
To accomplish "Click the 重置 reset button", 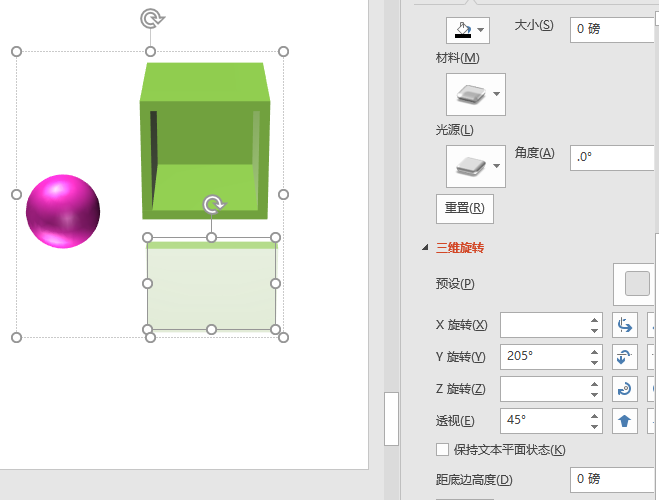I will (465, 209).
